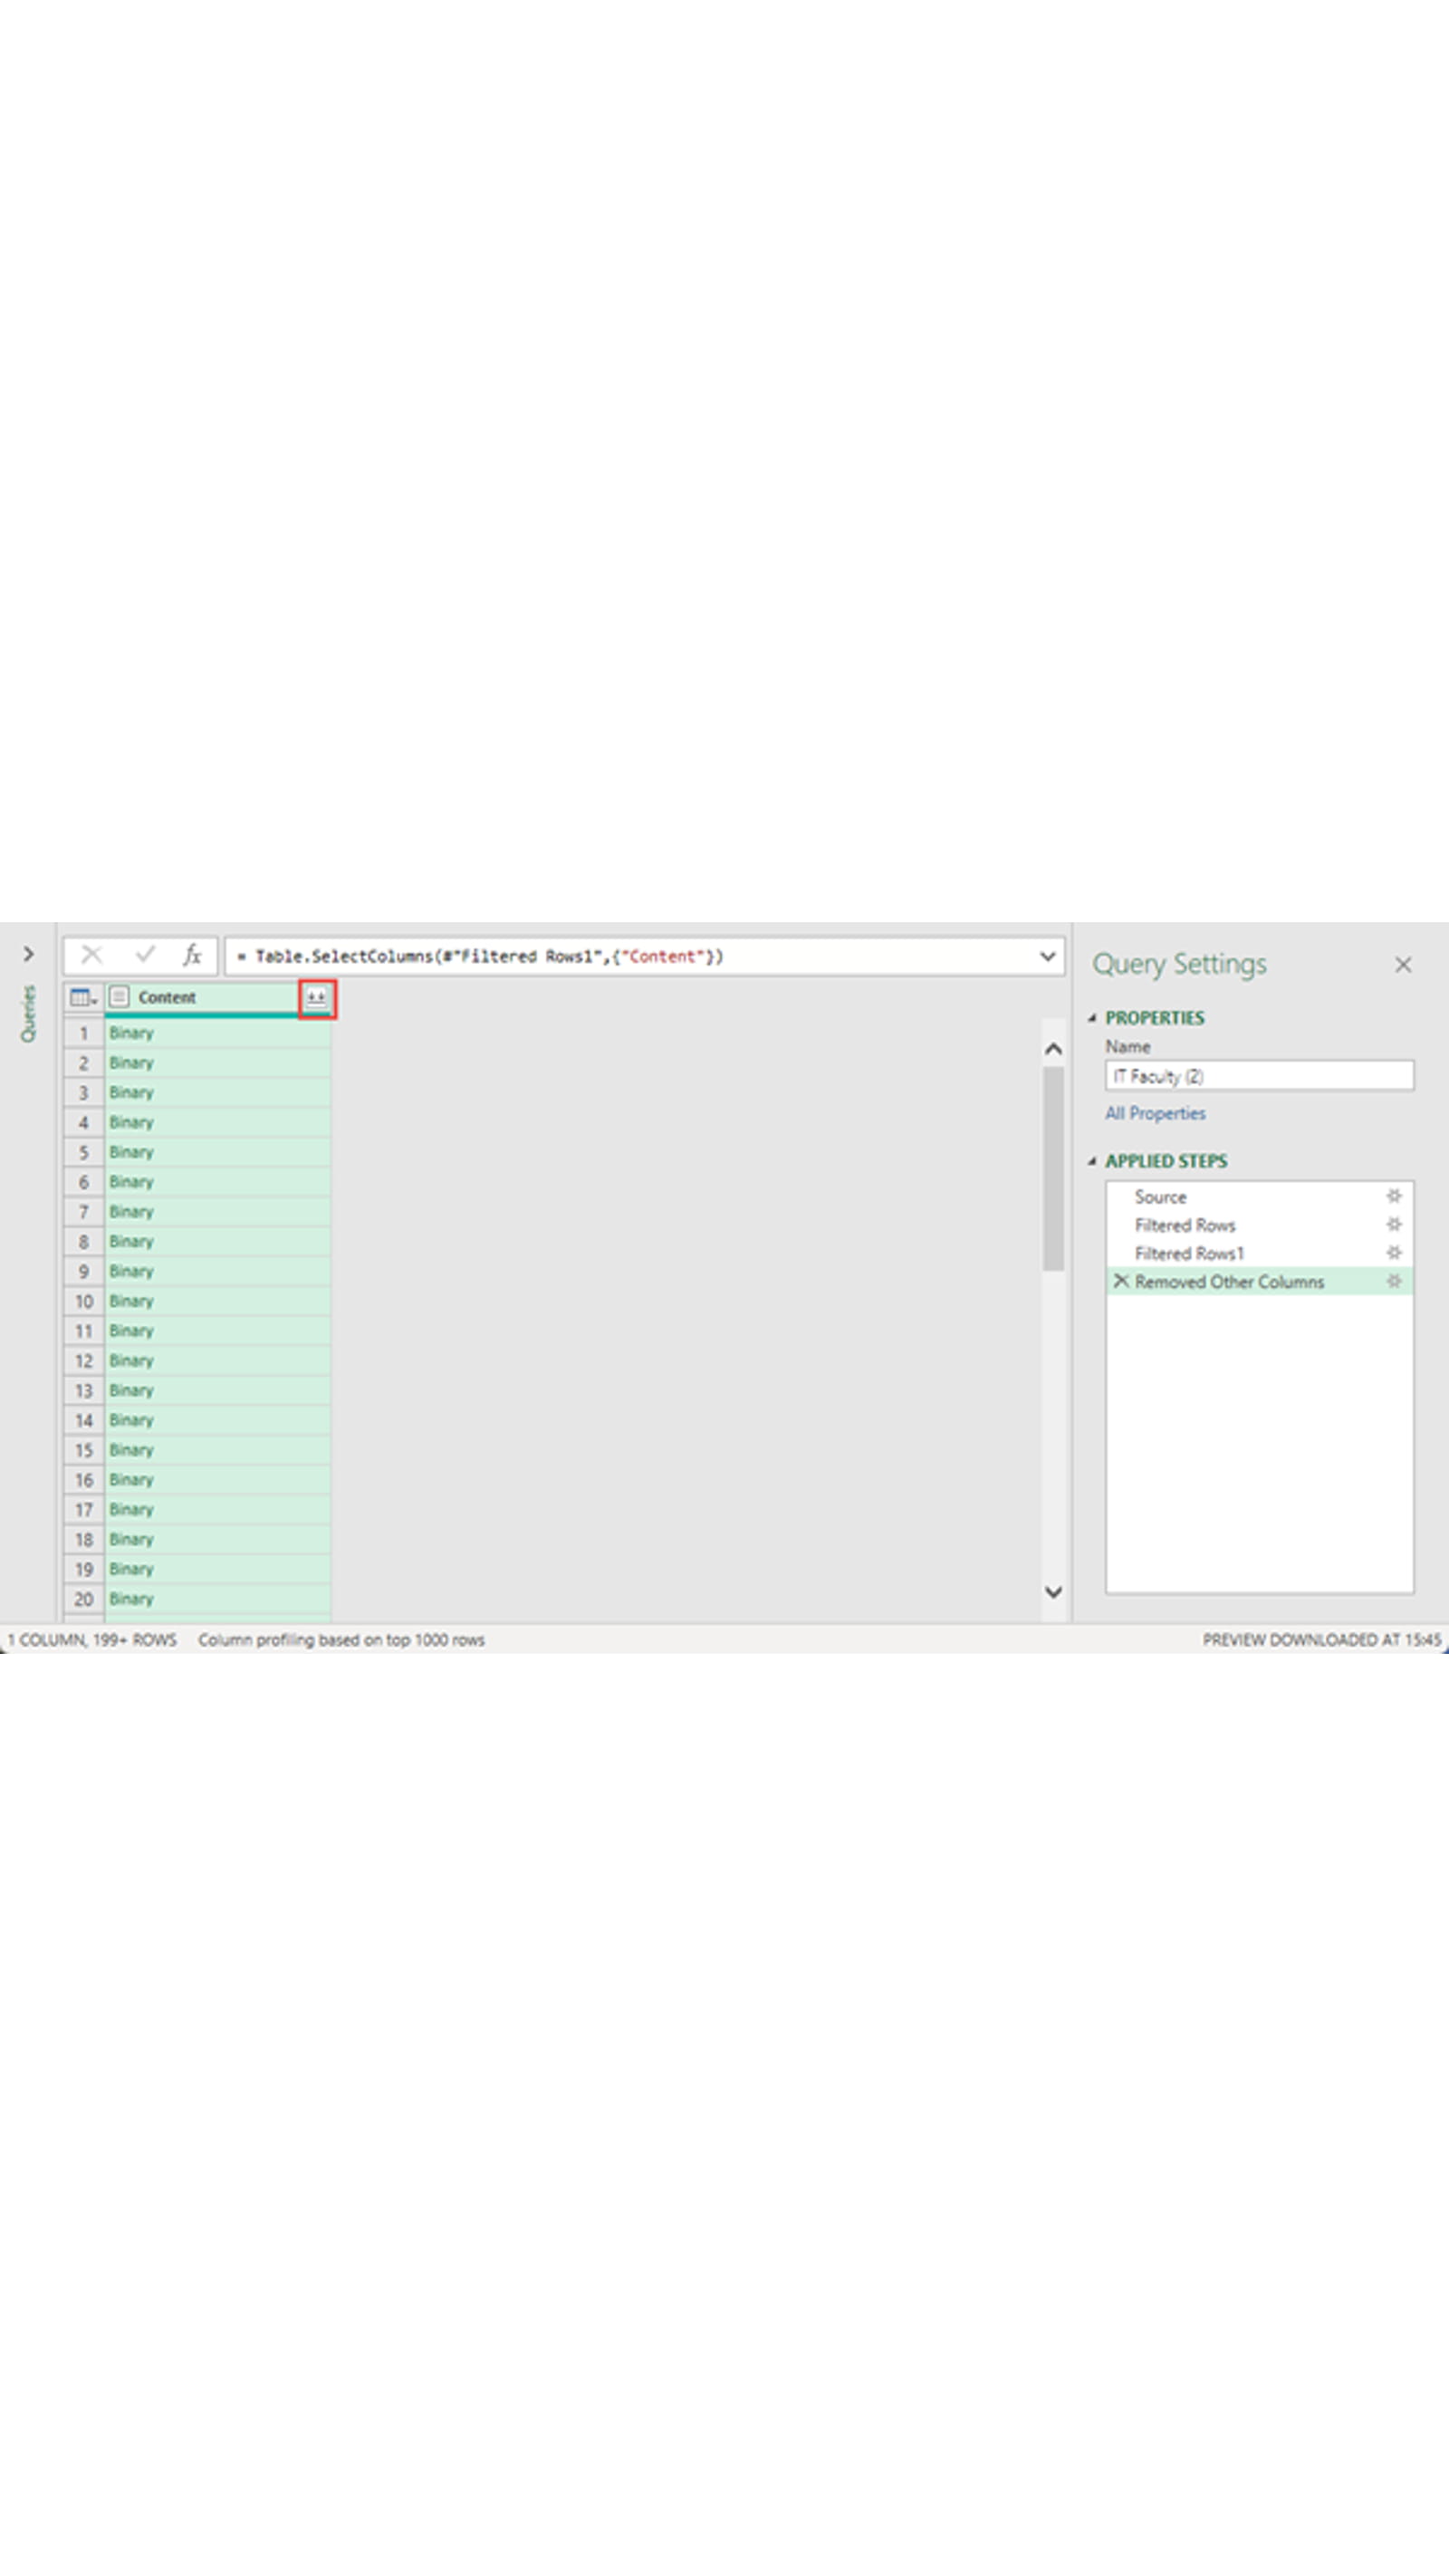
Task: Open settings gear for Filtered Rows step
Action: point(1393,1224)
